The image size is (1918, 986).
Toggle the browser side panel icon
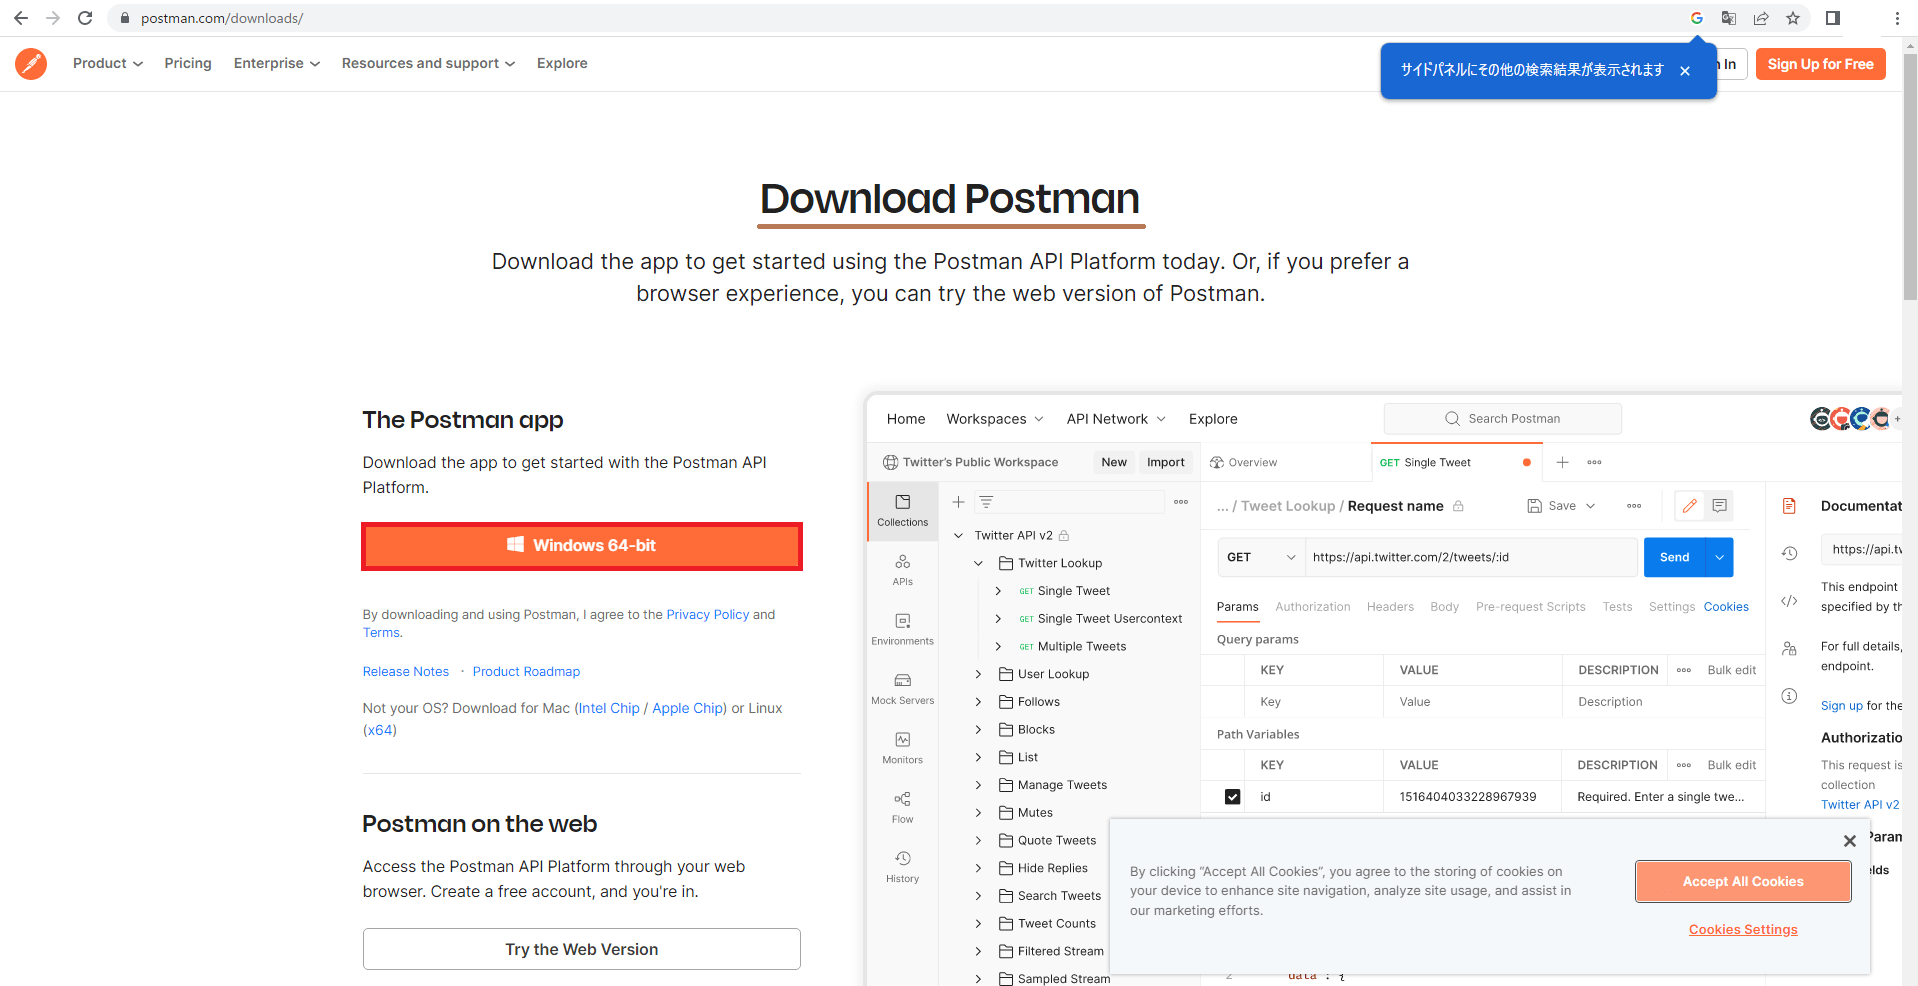pyautogui.click(x=1833, y=18)
